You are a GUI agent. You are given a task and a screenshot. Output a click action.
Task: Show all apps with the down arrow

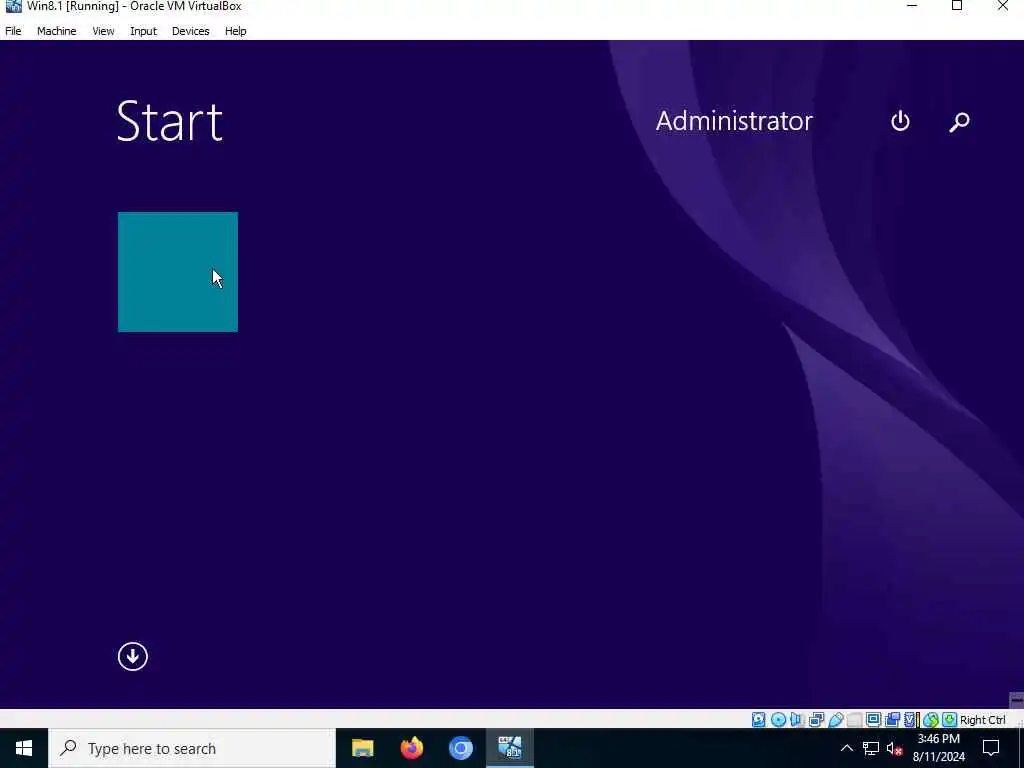[133, 656]
